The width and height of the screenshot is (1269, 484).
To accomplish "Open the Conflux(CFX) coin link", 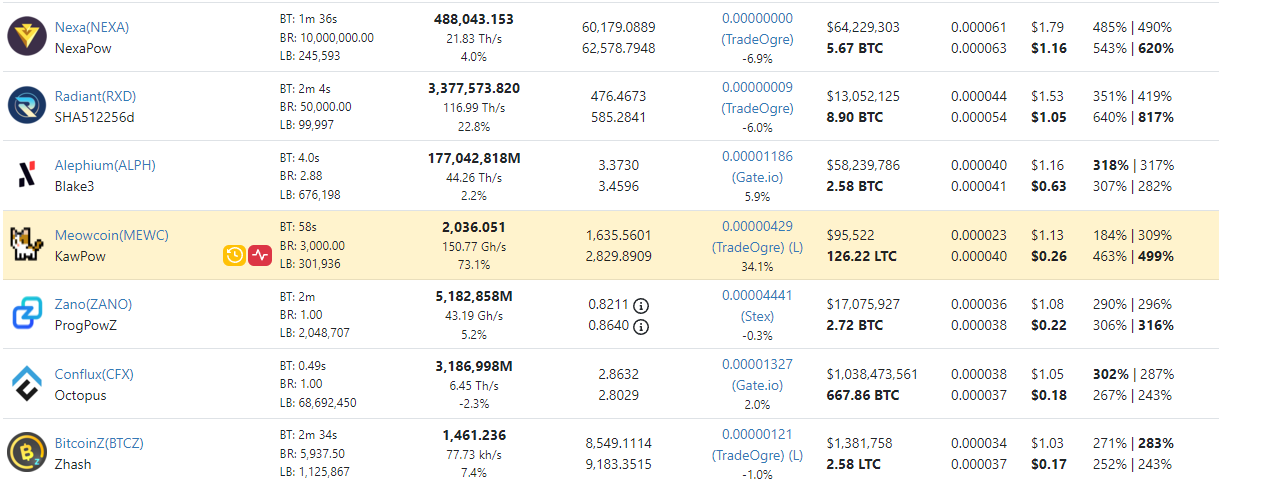I will pyautogui.click(x=94, y=374).
